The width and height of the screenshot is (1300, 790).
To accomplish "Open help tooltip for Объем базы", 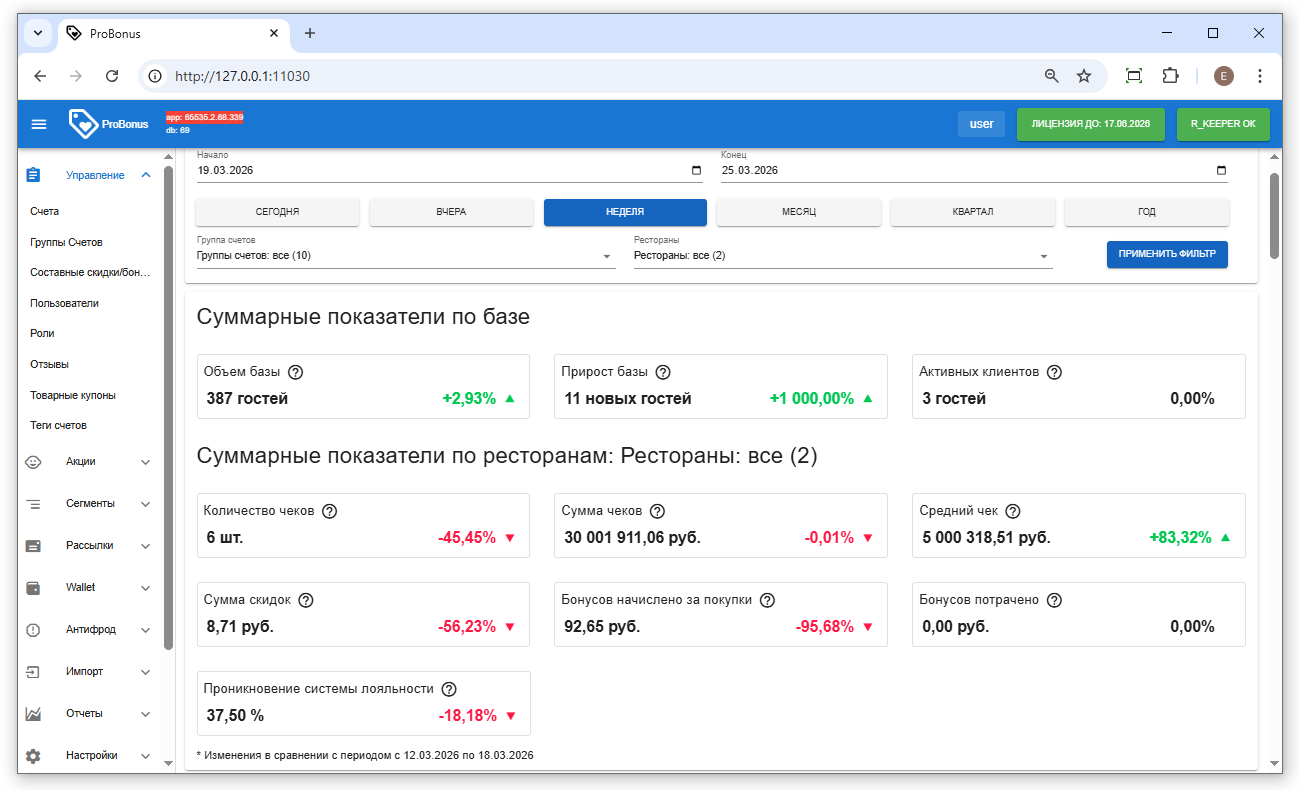I will [x=295, y=372].
